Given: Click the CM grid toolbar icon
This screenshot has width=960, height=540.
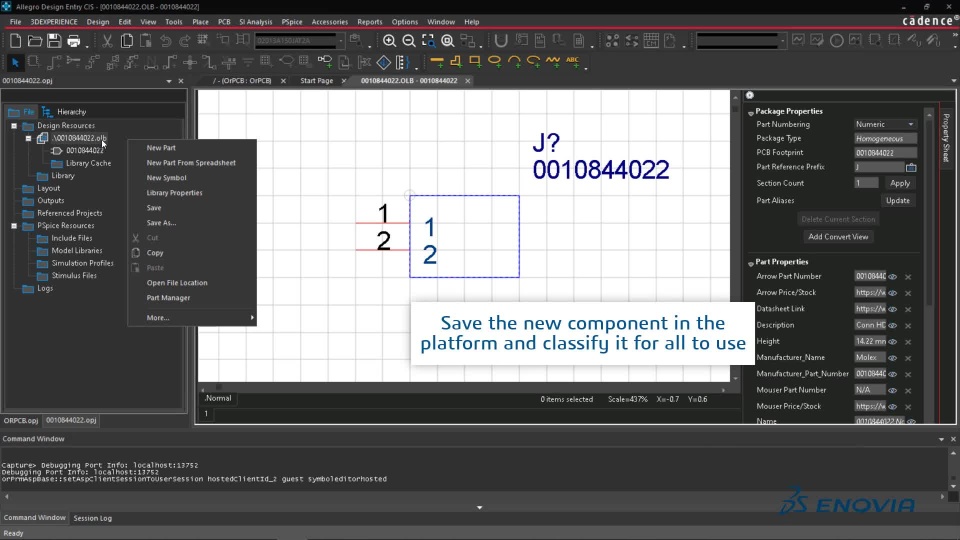Looking at the screenshot, I should [651, 41].
